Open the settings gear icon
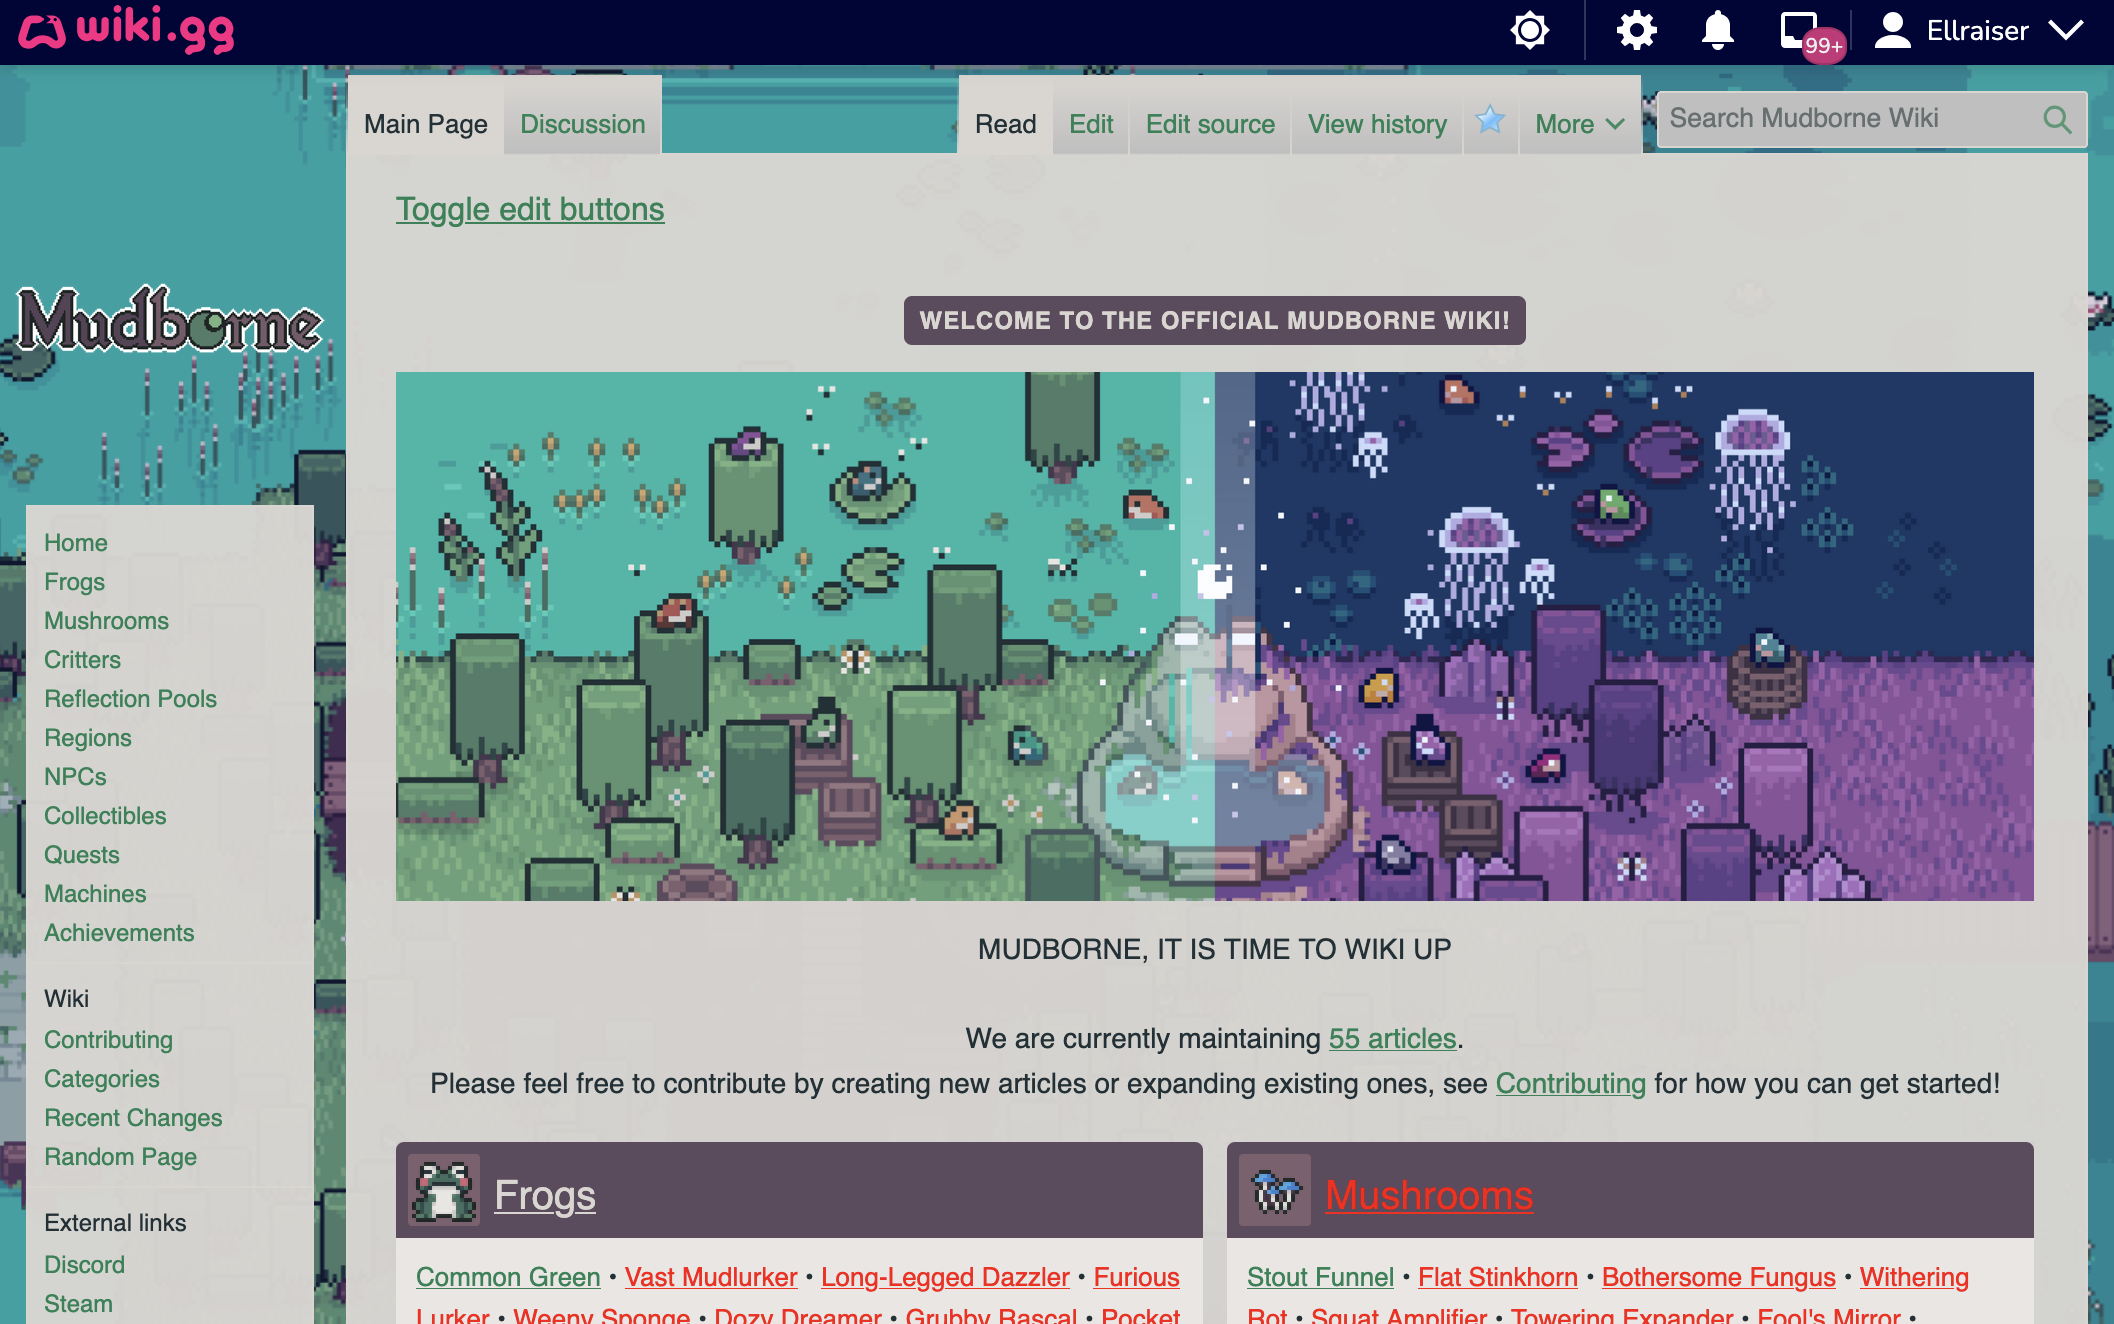 [x=1636, y=30]
